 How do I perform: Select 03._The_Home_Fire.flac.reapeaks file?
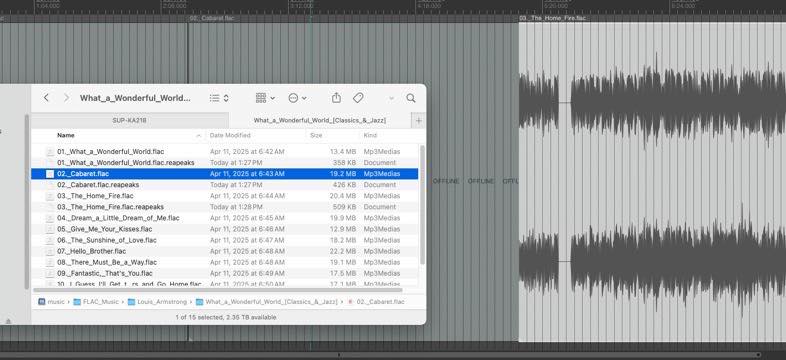pyautogui.click(x=225, y=207)
